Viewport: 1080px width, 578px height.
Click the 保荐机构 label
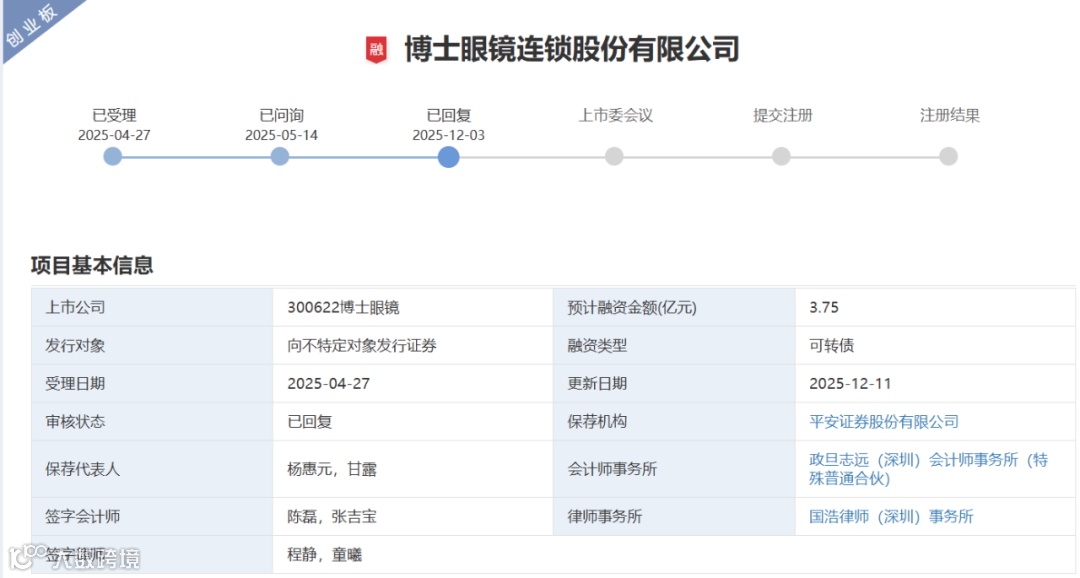(x=597, y=422)
